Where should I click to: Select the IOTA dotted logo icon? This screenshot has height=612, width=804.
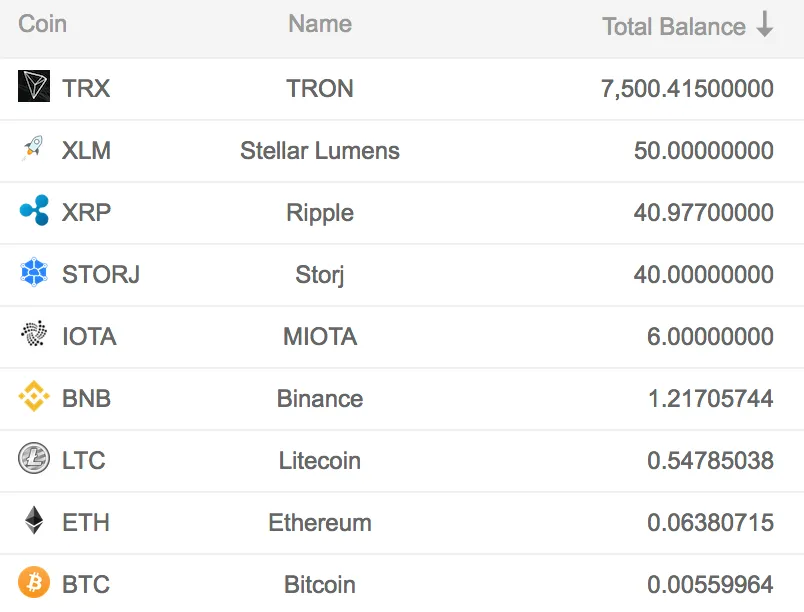coord(34,334)
